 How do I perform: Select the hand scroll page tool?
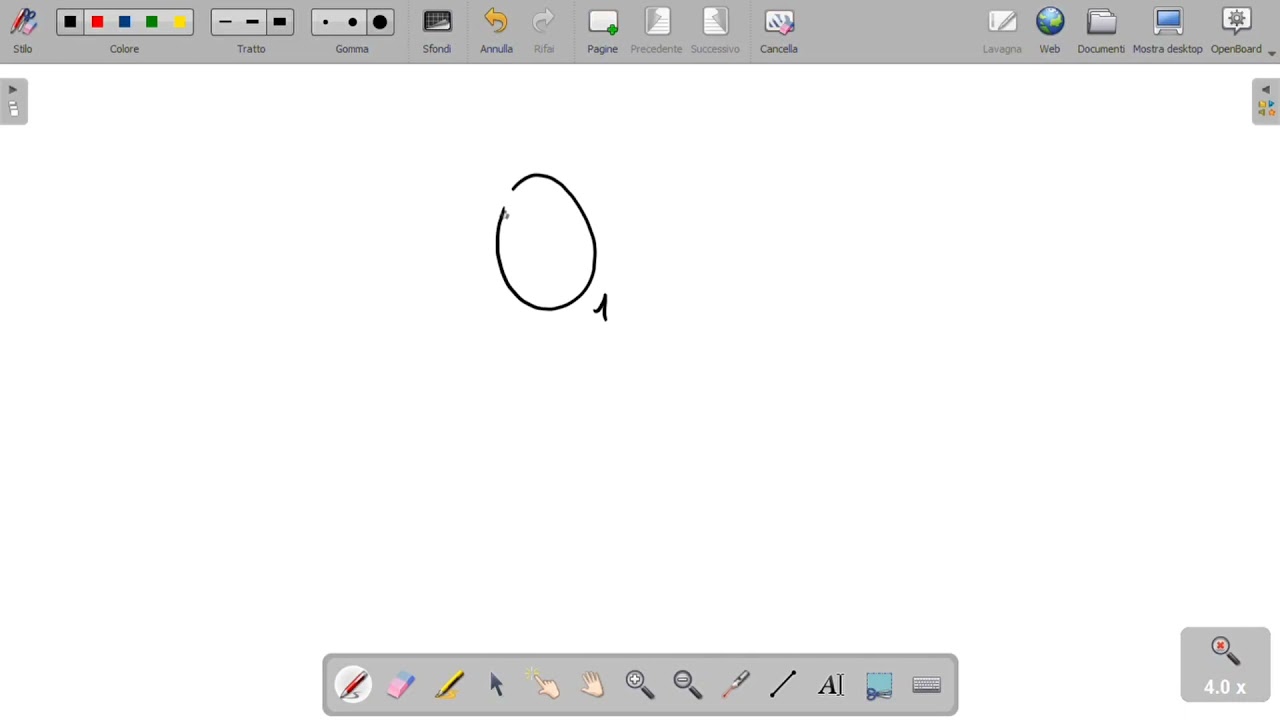point(592,685)
